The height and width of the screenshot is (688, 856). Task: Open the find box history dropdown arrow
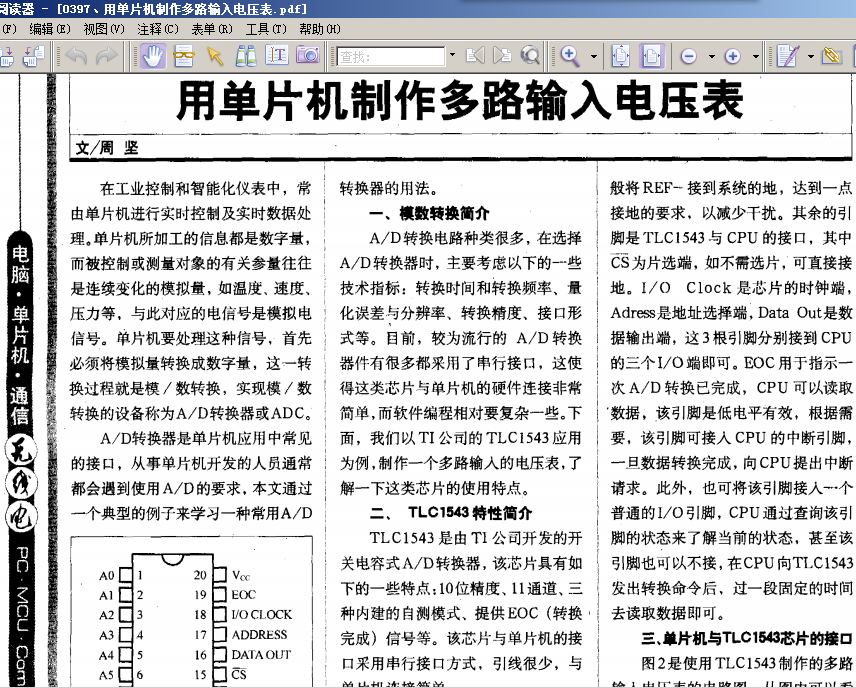[x=452, y=56]
